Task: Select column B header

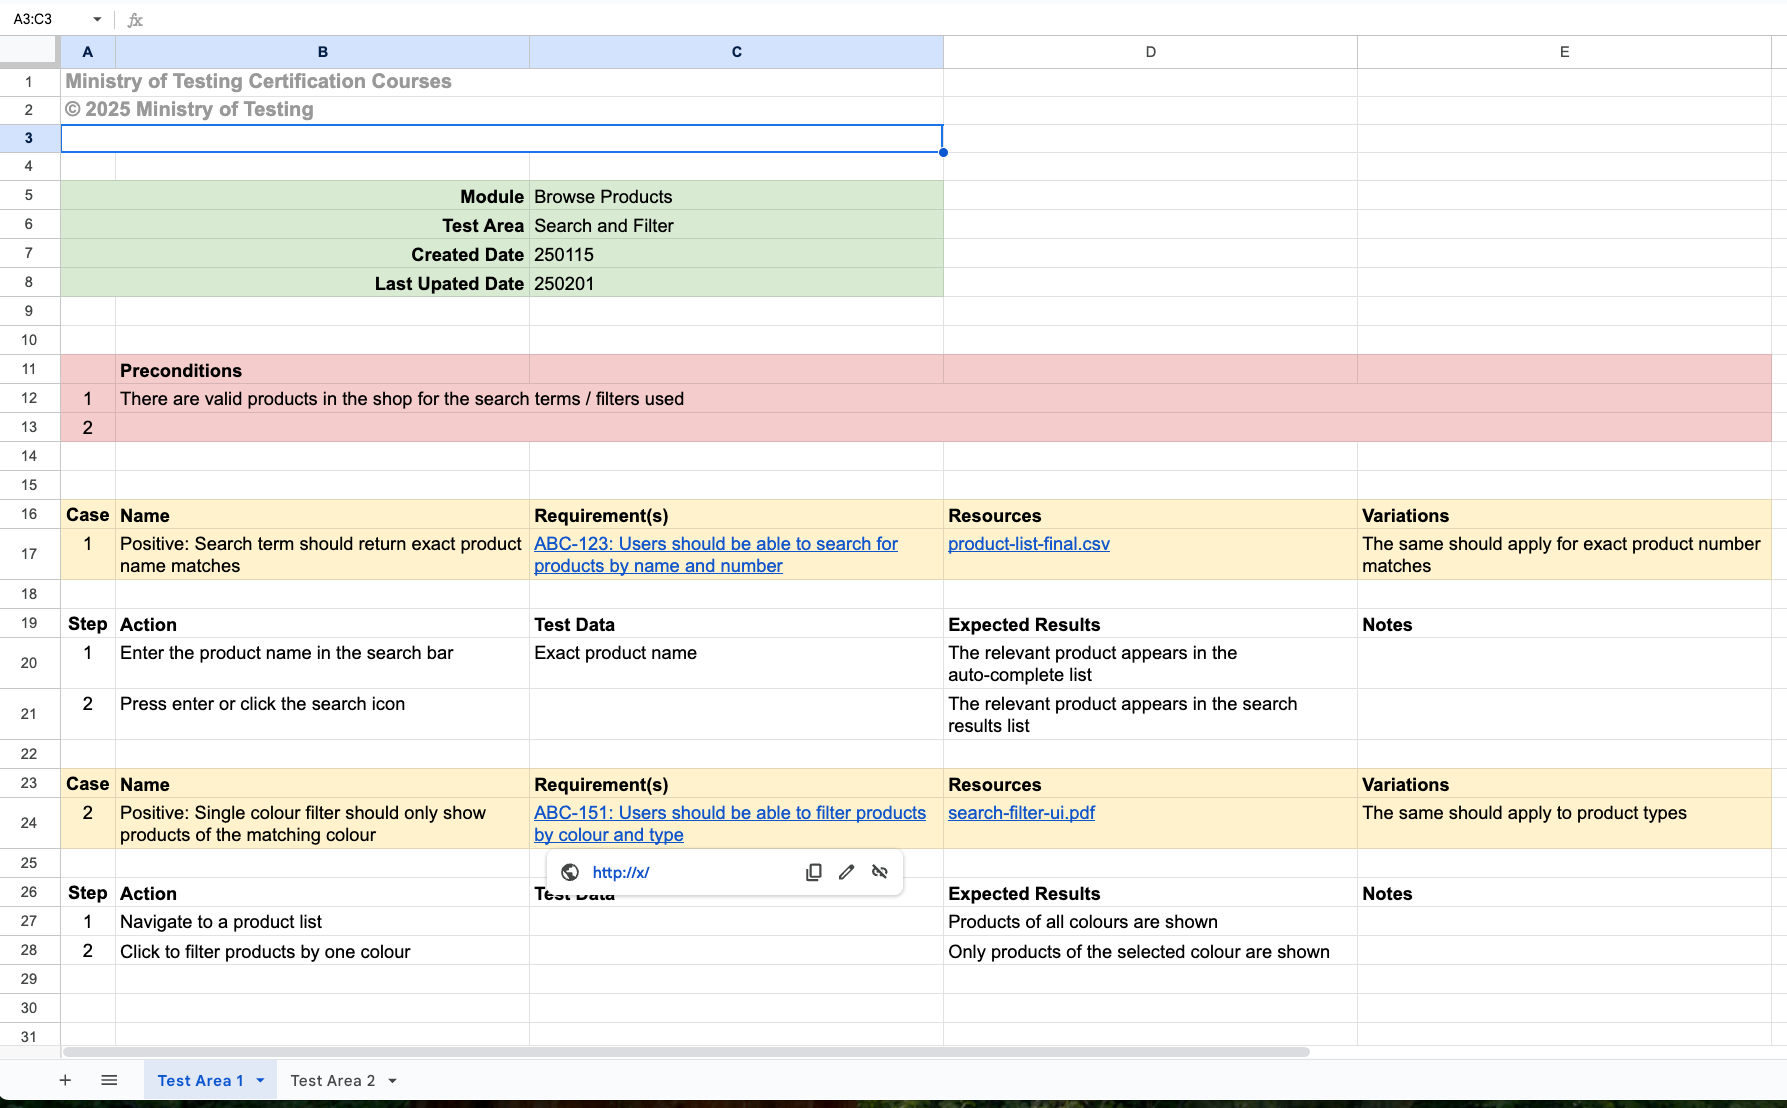Action: click(x=322, y=52)
